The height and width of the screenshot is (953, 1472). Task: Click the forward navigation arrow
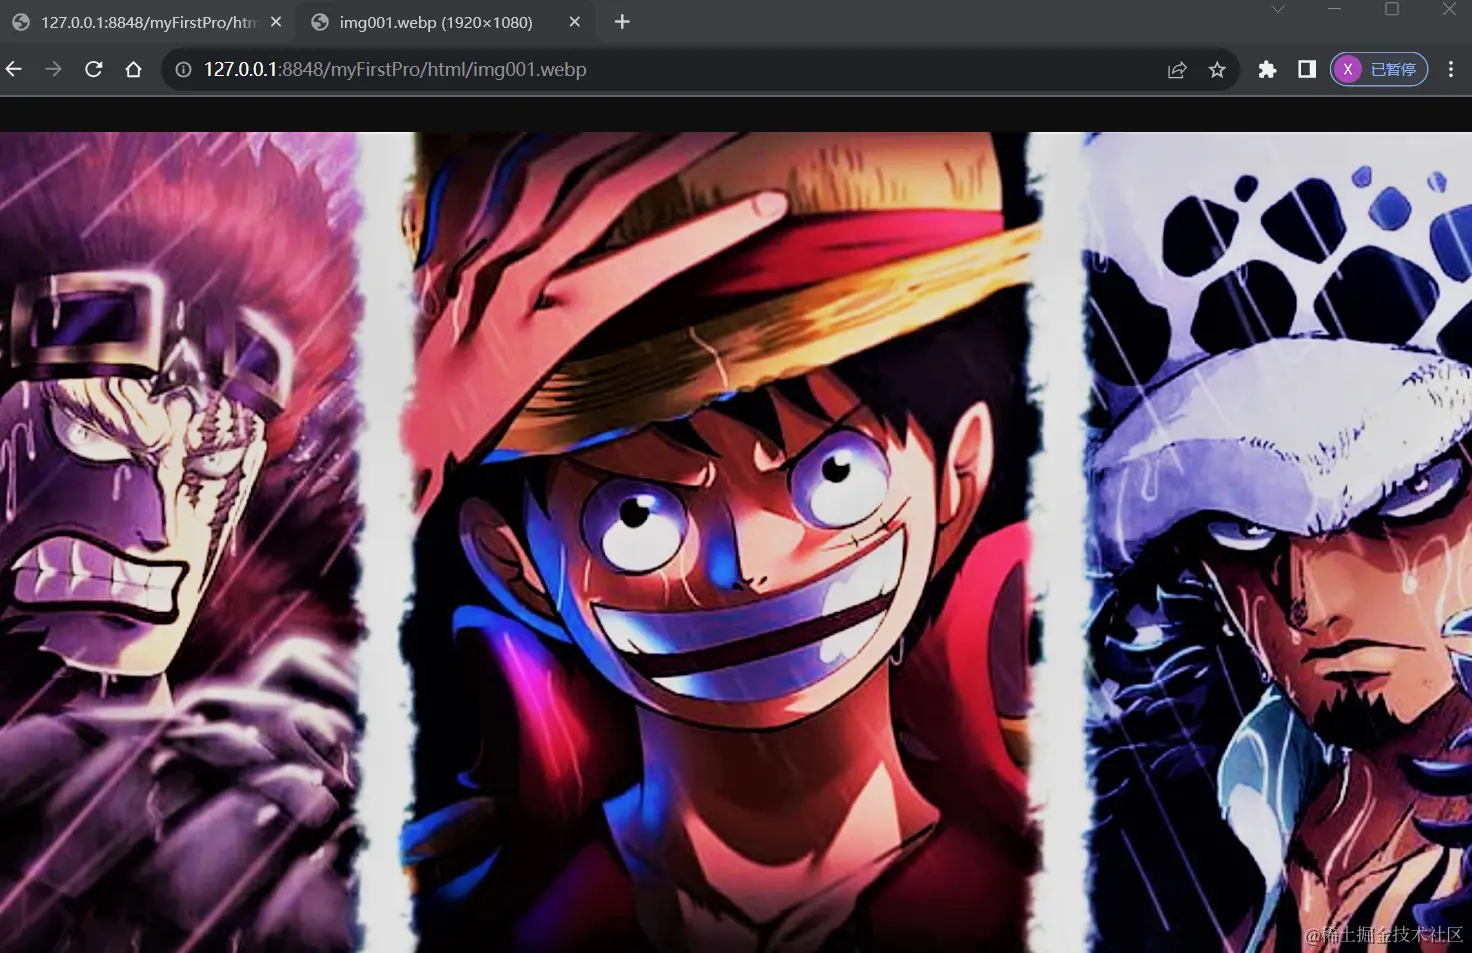(54, 69)
